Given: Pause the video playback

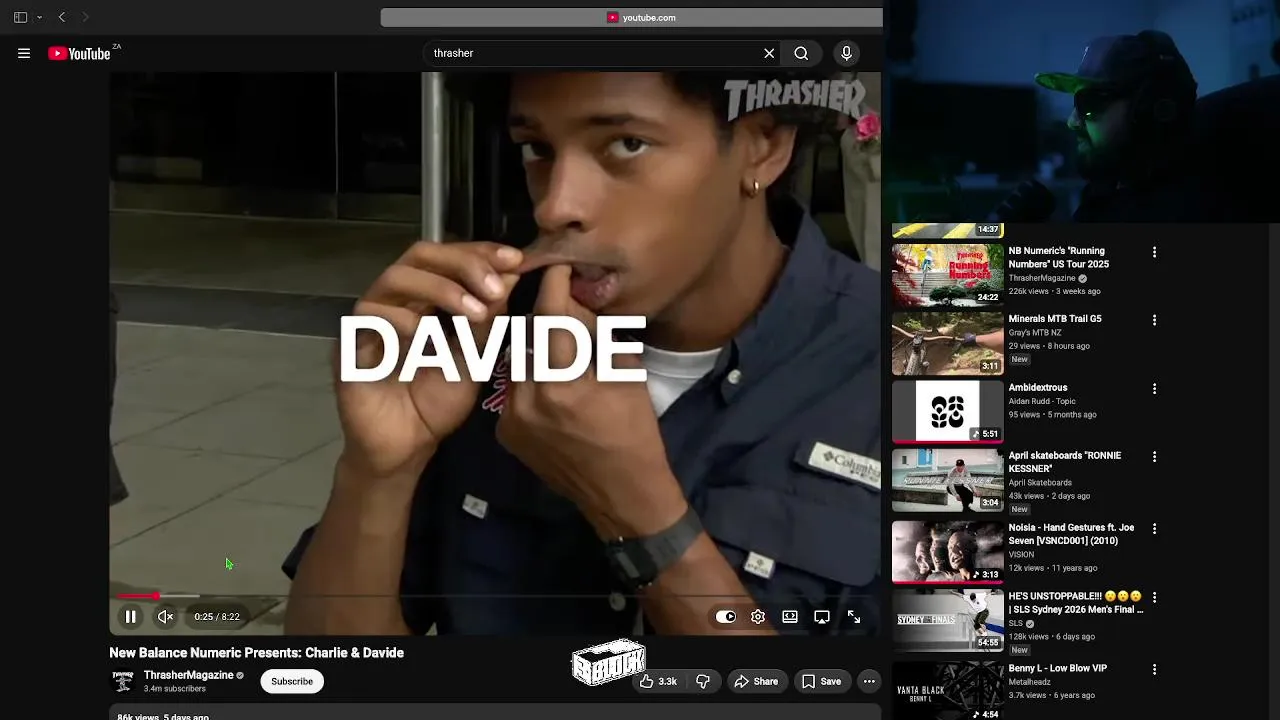Looking at the screenshot, I should [130, 617].
